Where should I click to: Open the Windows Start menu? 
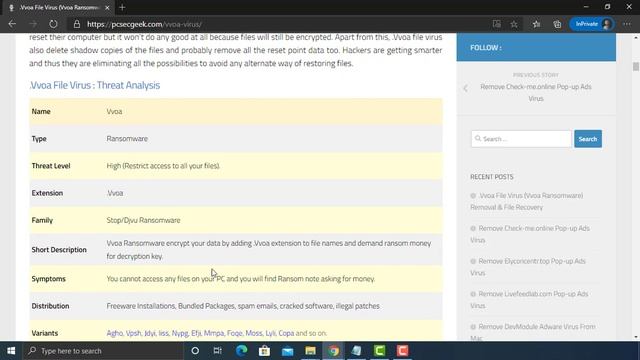tap(11, 351)
